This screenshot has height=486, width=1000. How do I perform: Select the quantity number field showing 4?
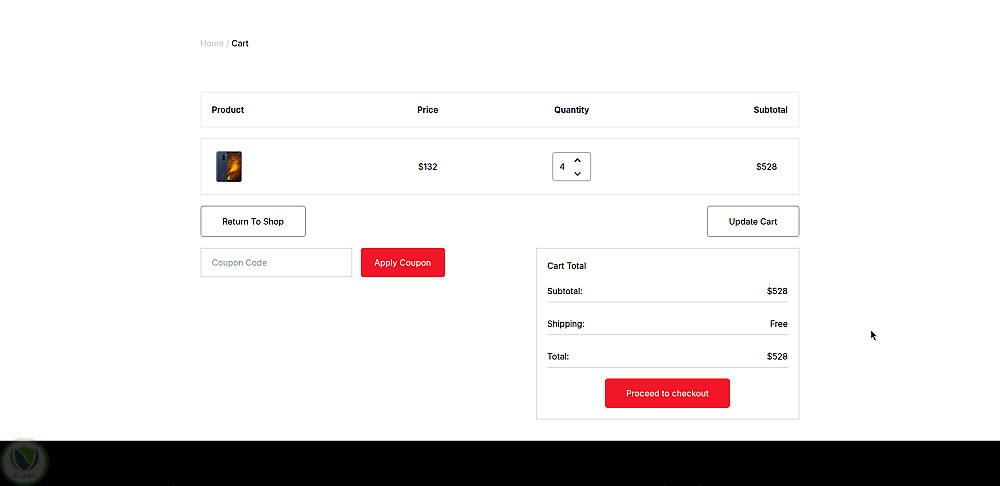tap(562, 167)
